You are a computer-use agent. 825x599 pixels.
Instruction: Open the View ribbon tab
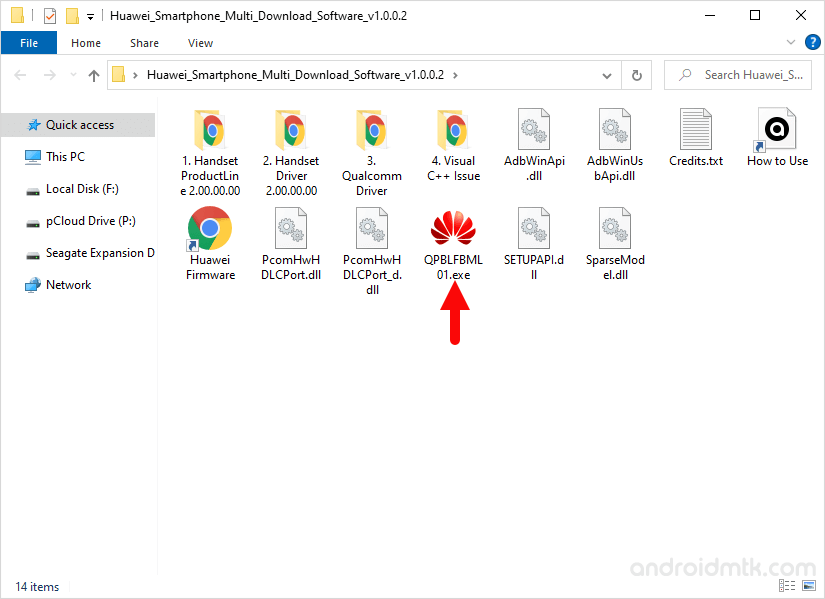[x=200, y=43]
